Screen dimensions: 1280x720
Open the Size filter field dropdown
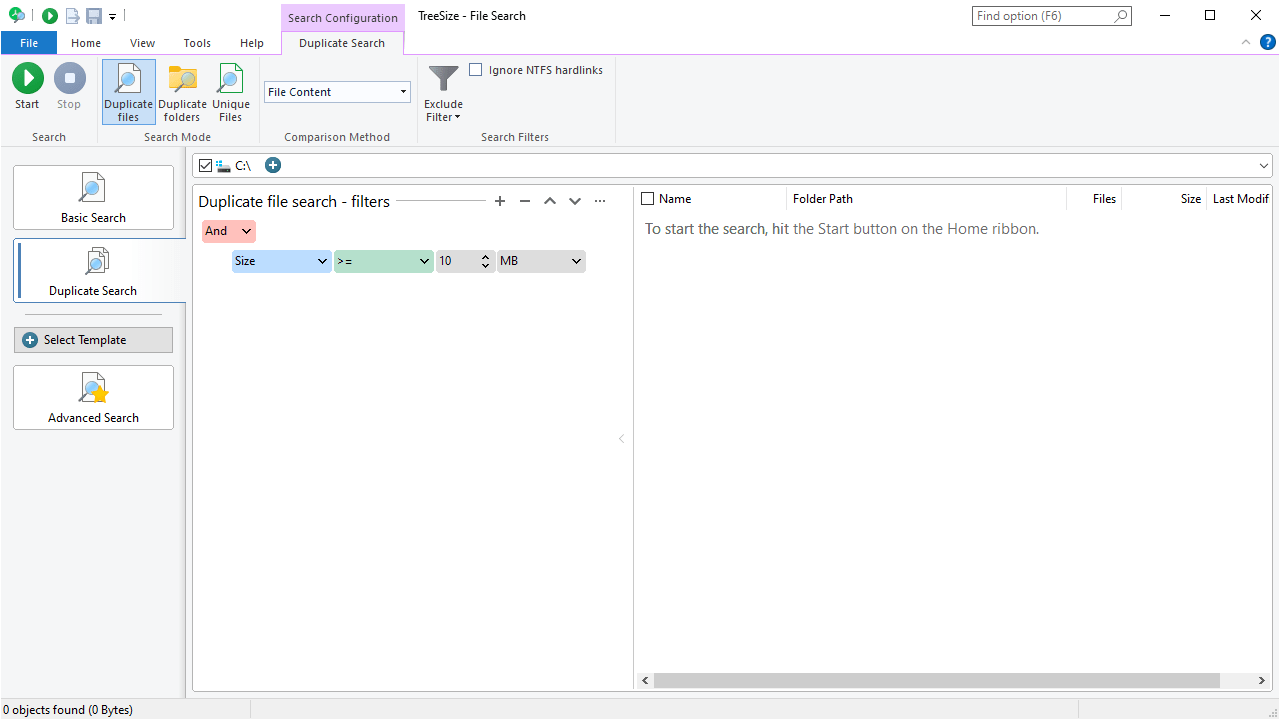click(321, 261)
